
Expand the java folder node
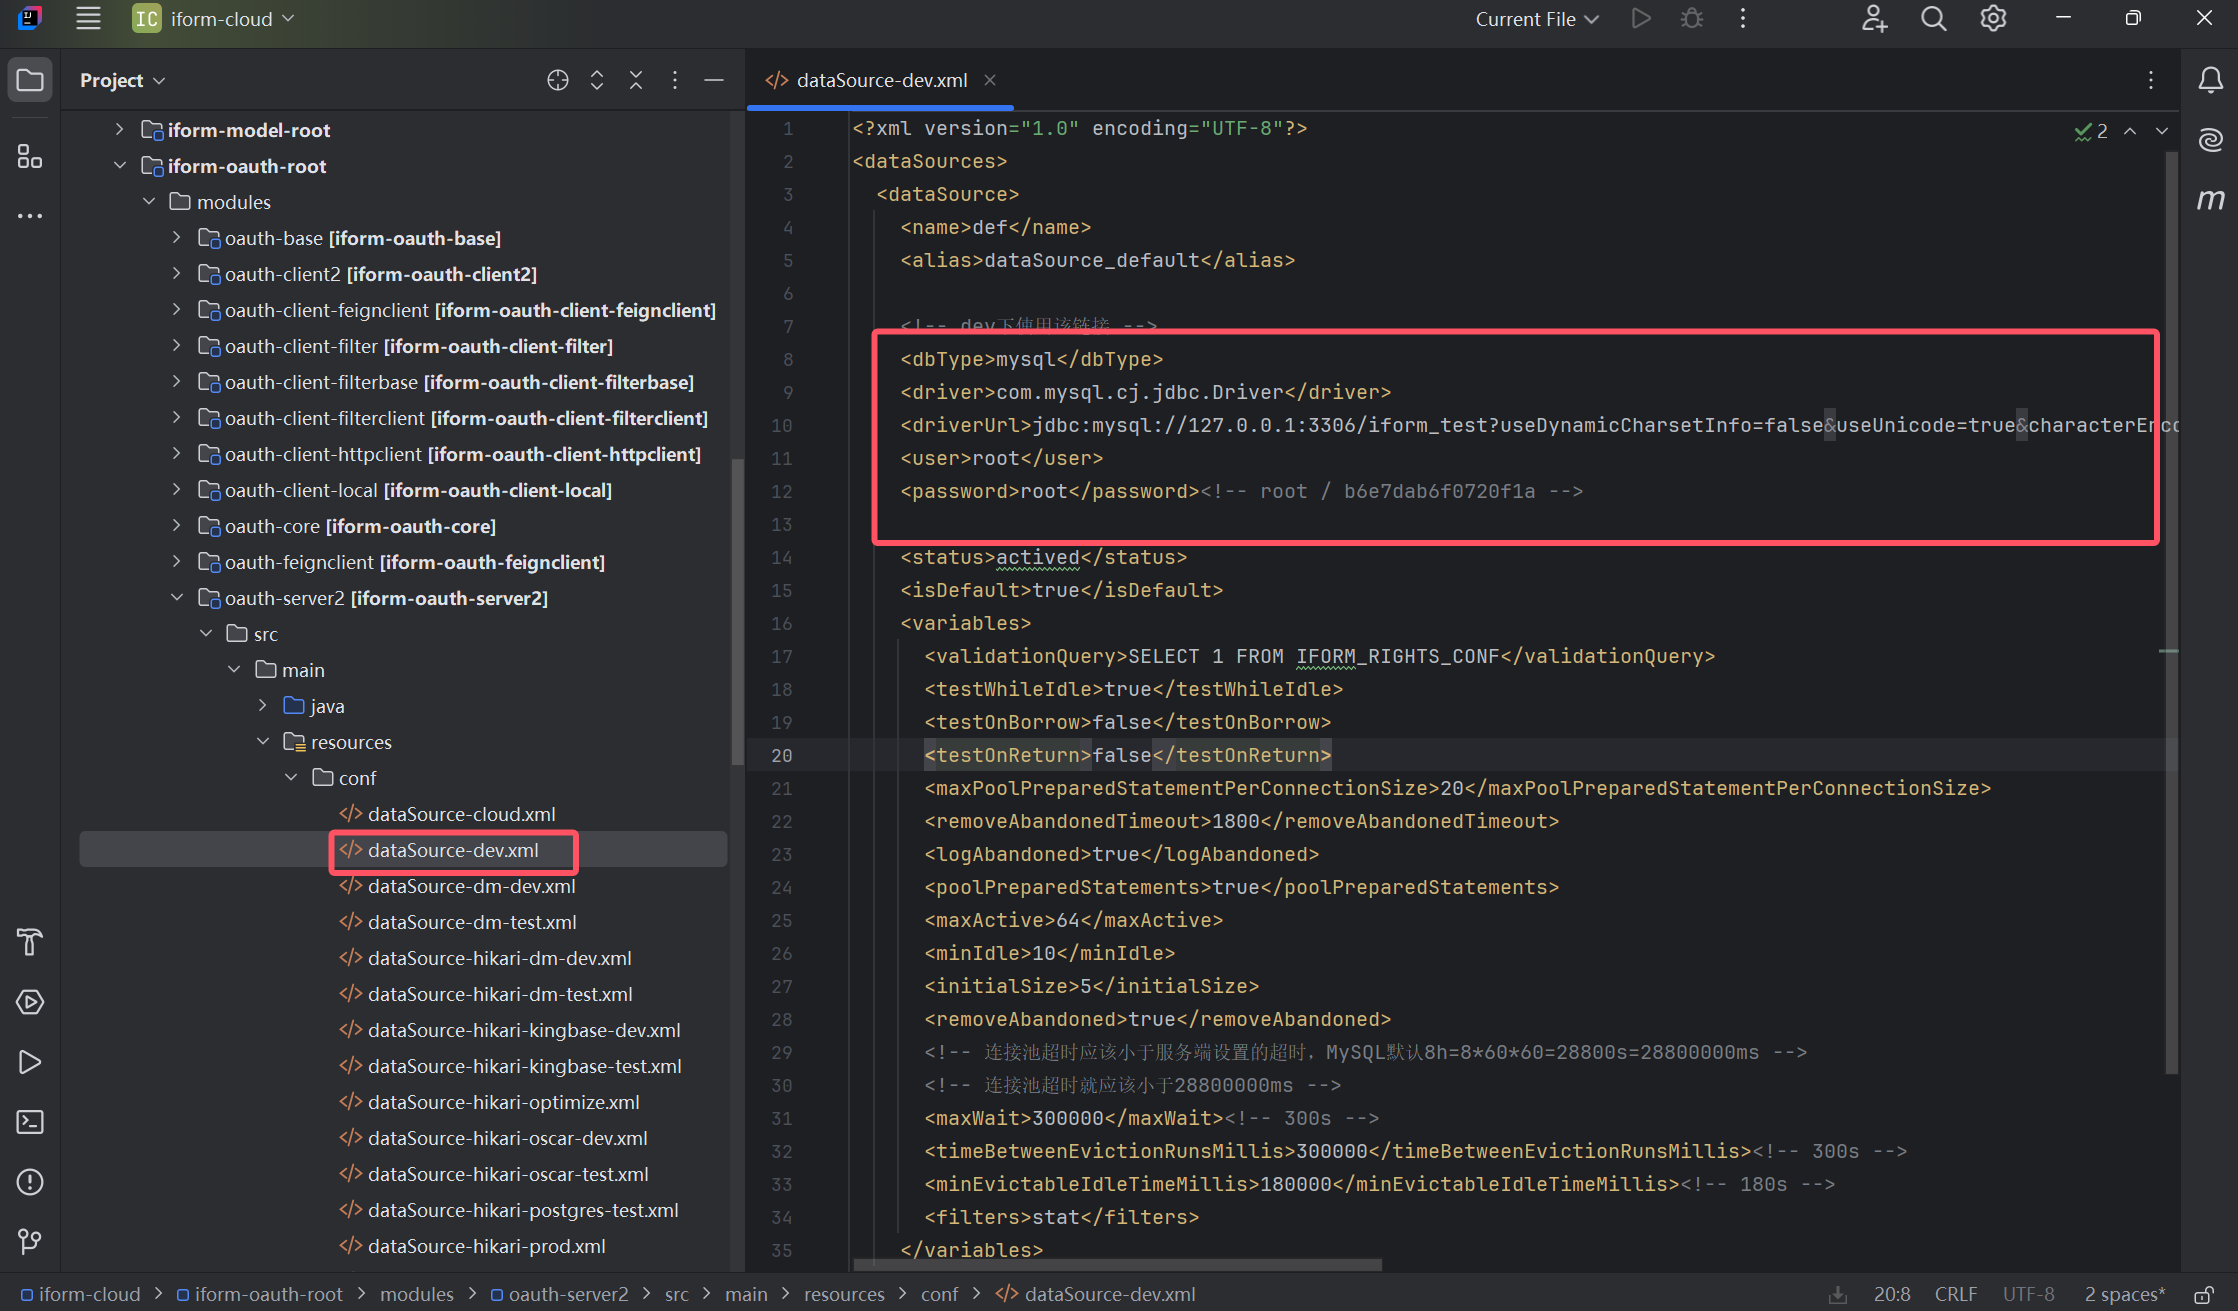(x=263, y=706)
